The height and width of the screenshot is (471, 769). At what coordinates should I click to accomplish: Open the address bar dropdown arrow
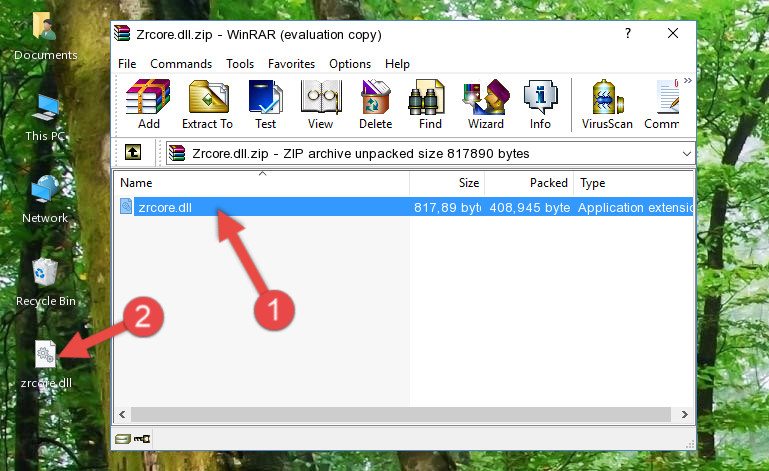687,154
